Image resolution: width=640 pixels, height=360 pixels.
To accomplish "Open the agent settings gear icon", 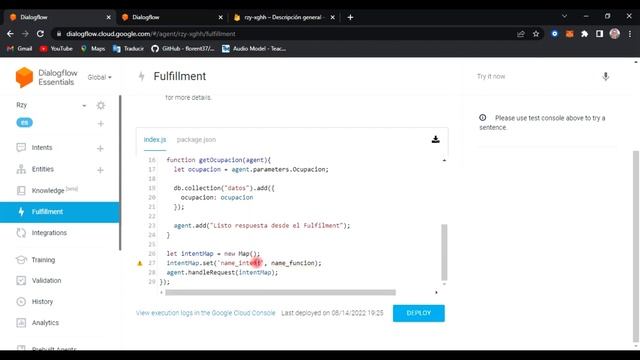I will click(101, 105).
